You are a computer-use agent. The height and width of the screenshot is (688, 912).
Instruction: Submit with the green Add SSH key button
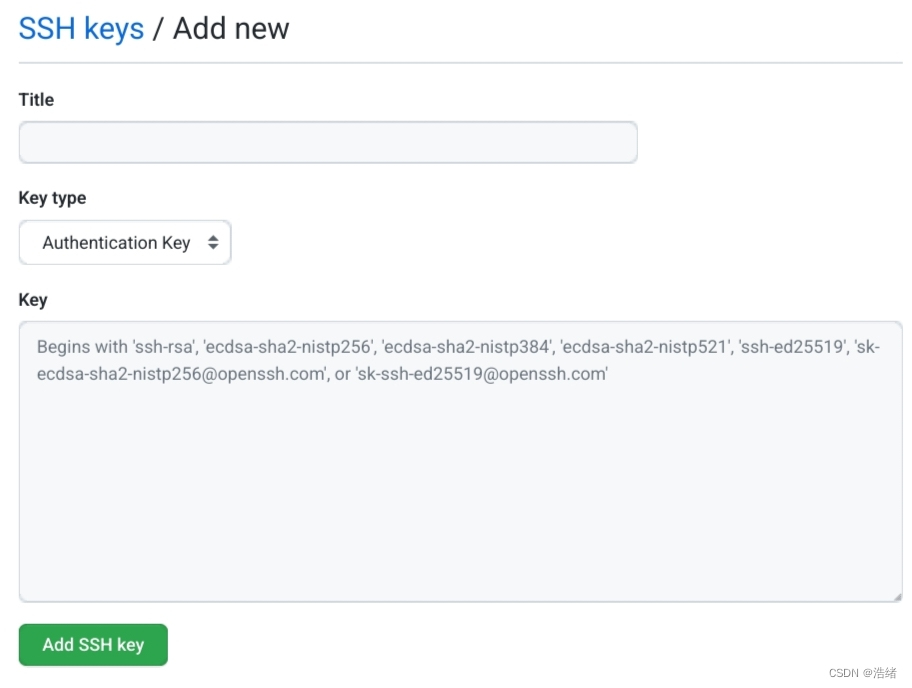pyautogui.click(x=93, y=645)
